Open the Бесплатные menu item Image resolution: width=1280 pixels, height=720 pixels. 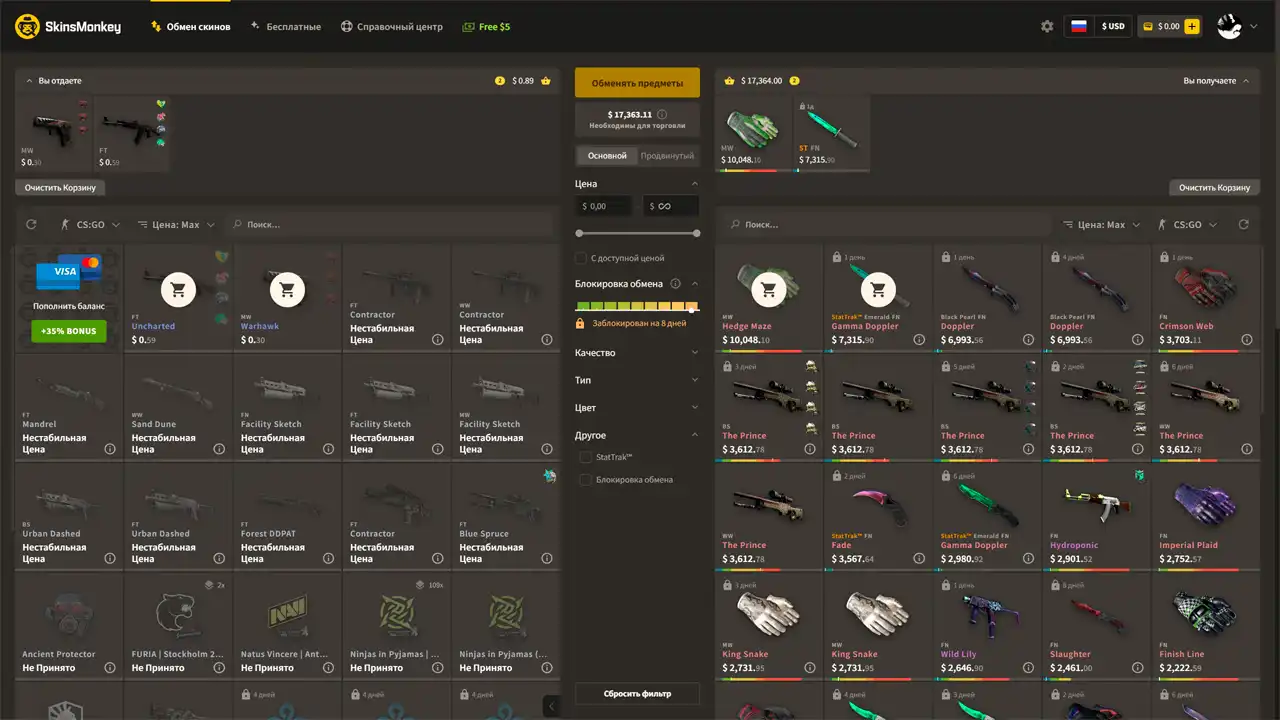(286, 27)
